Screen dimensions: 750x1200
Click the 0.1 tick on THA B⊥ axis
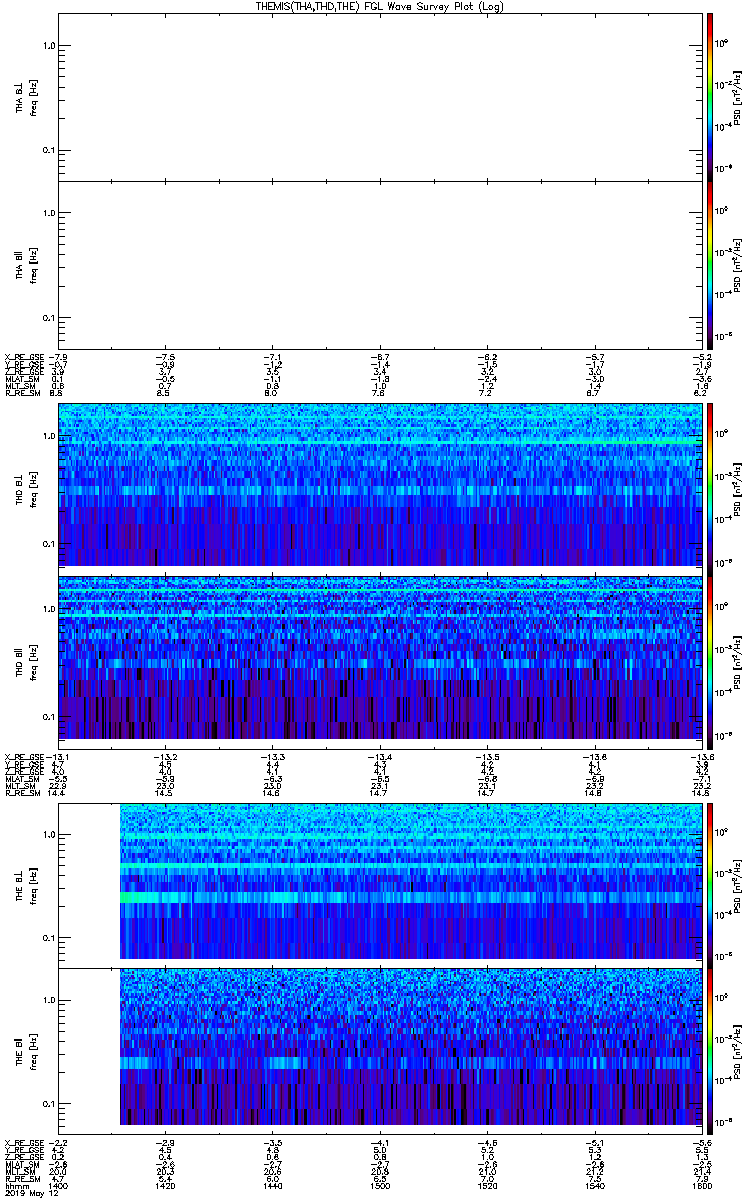49,151
